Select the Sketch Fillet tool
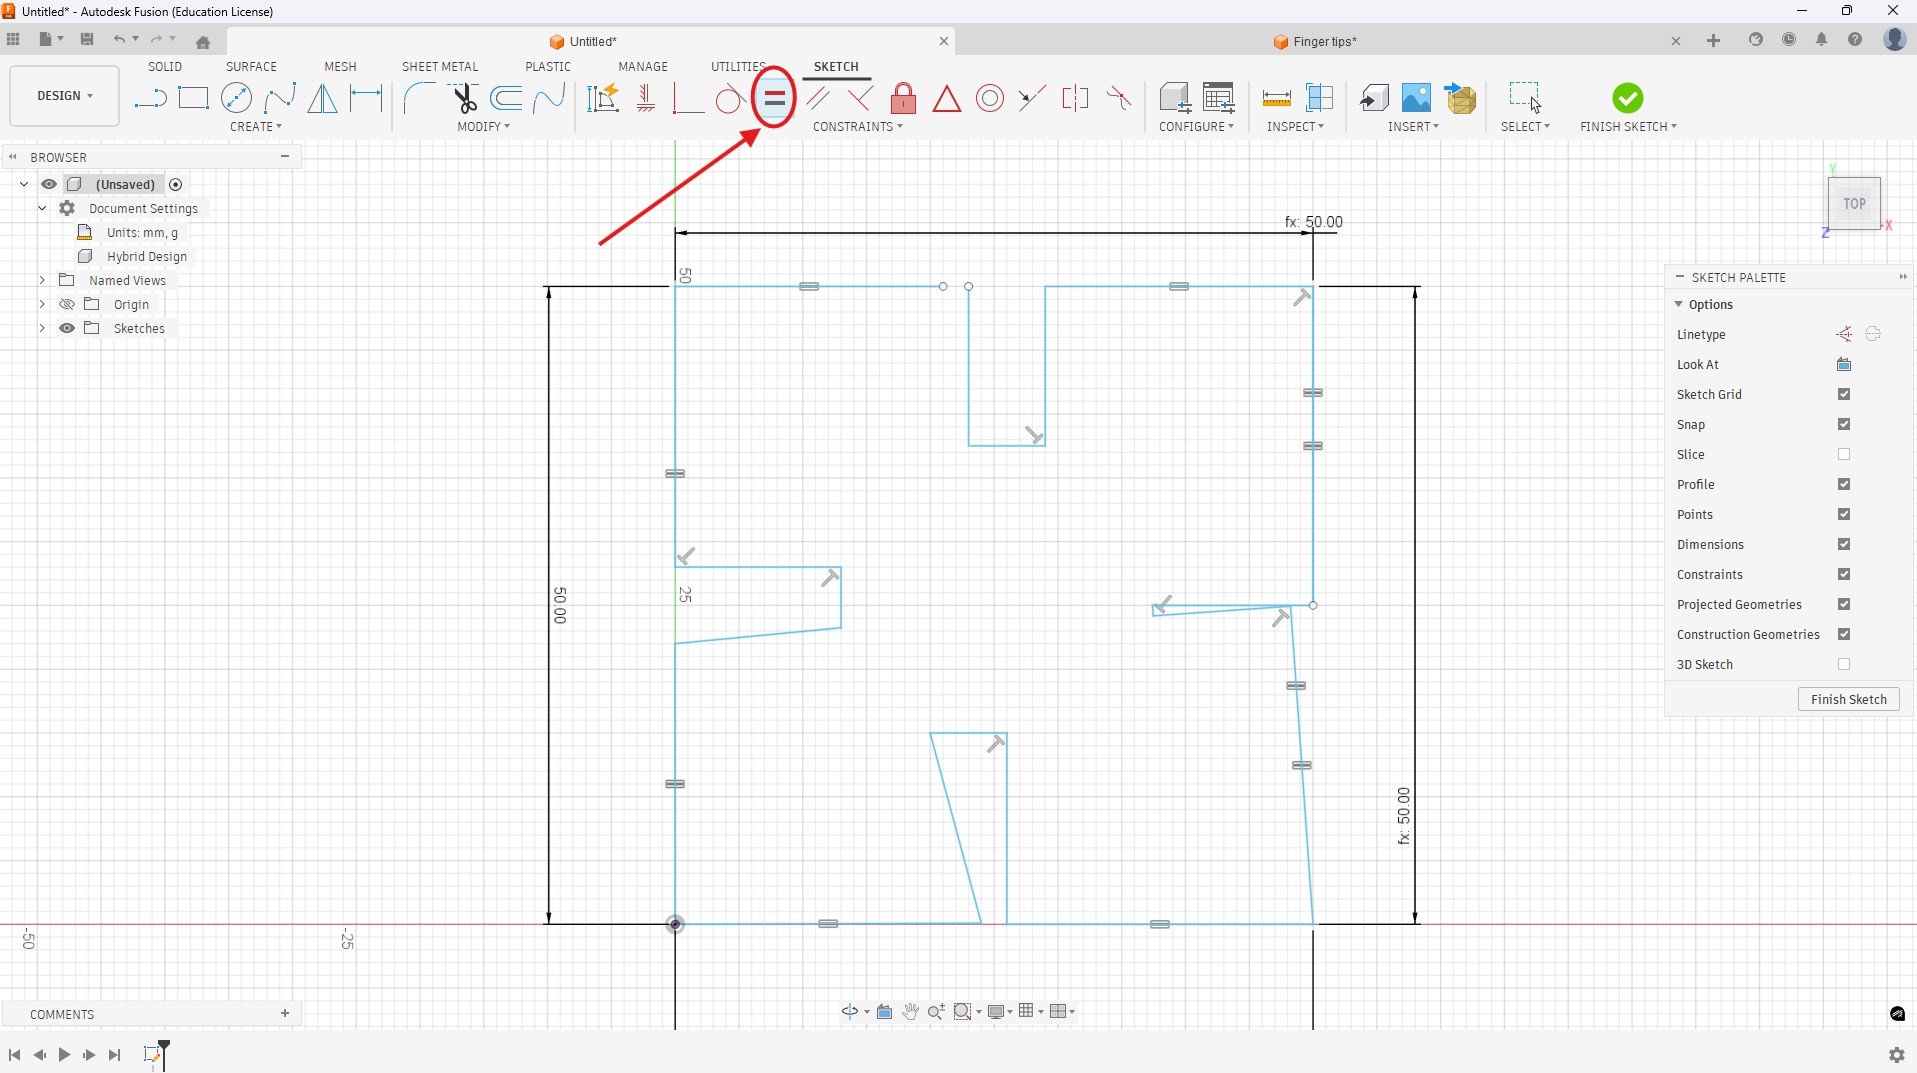The height and width of the screenshot is (1073, 1917). click(419, 98)
